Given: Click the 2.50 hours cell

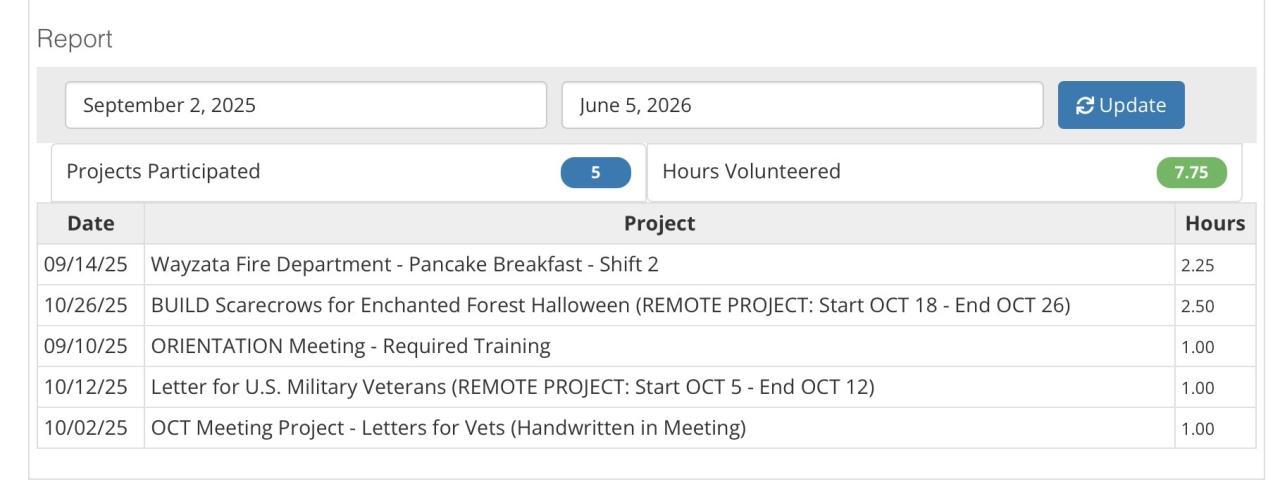Looking at the screenshot, I should 1197,307.
